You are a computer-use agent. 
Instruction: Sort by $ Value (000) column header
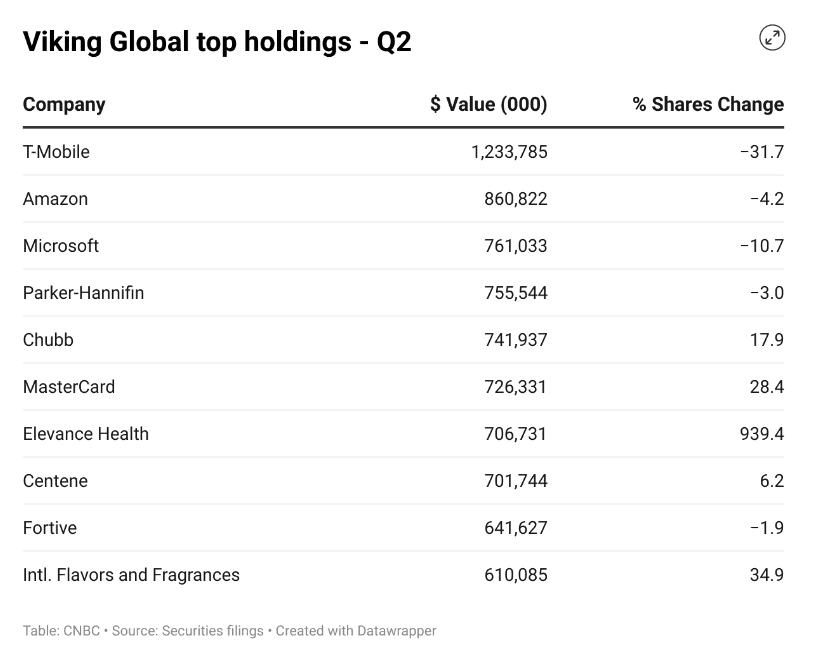coord(488,104)
